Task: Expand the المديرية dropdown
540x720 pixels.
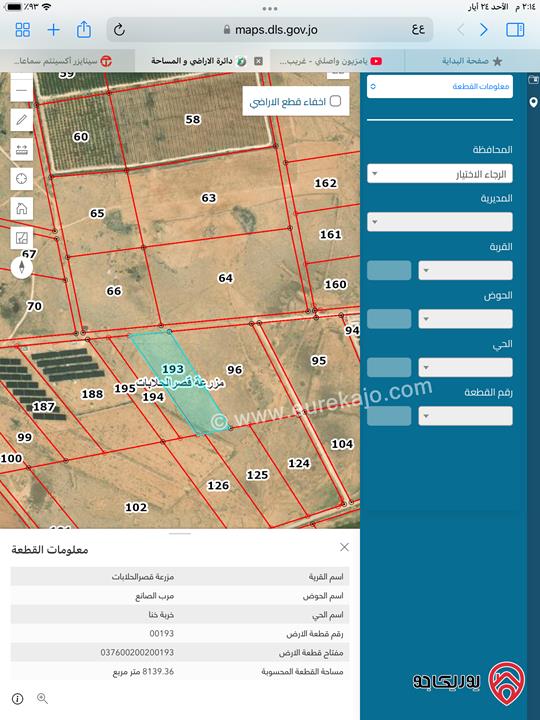Action: click(440, 222)
